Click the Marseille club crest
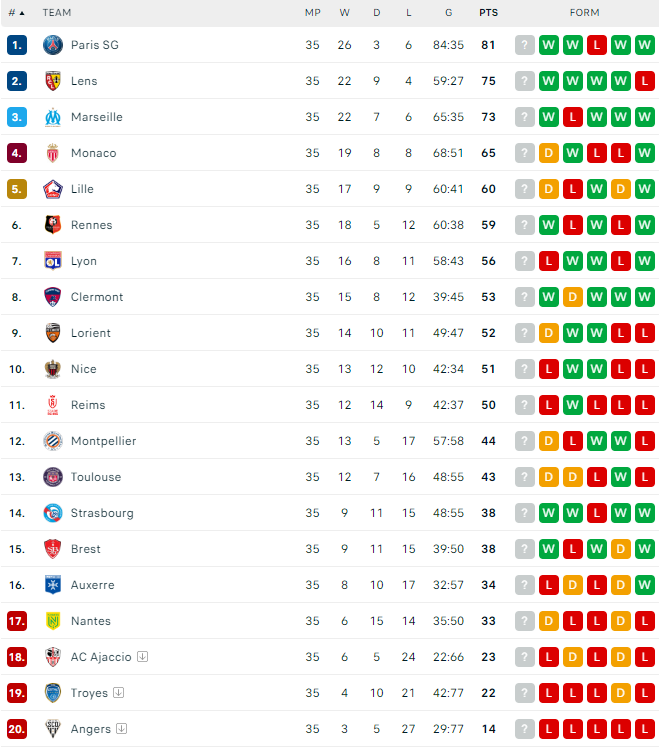 coord(53,117)
